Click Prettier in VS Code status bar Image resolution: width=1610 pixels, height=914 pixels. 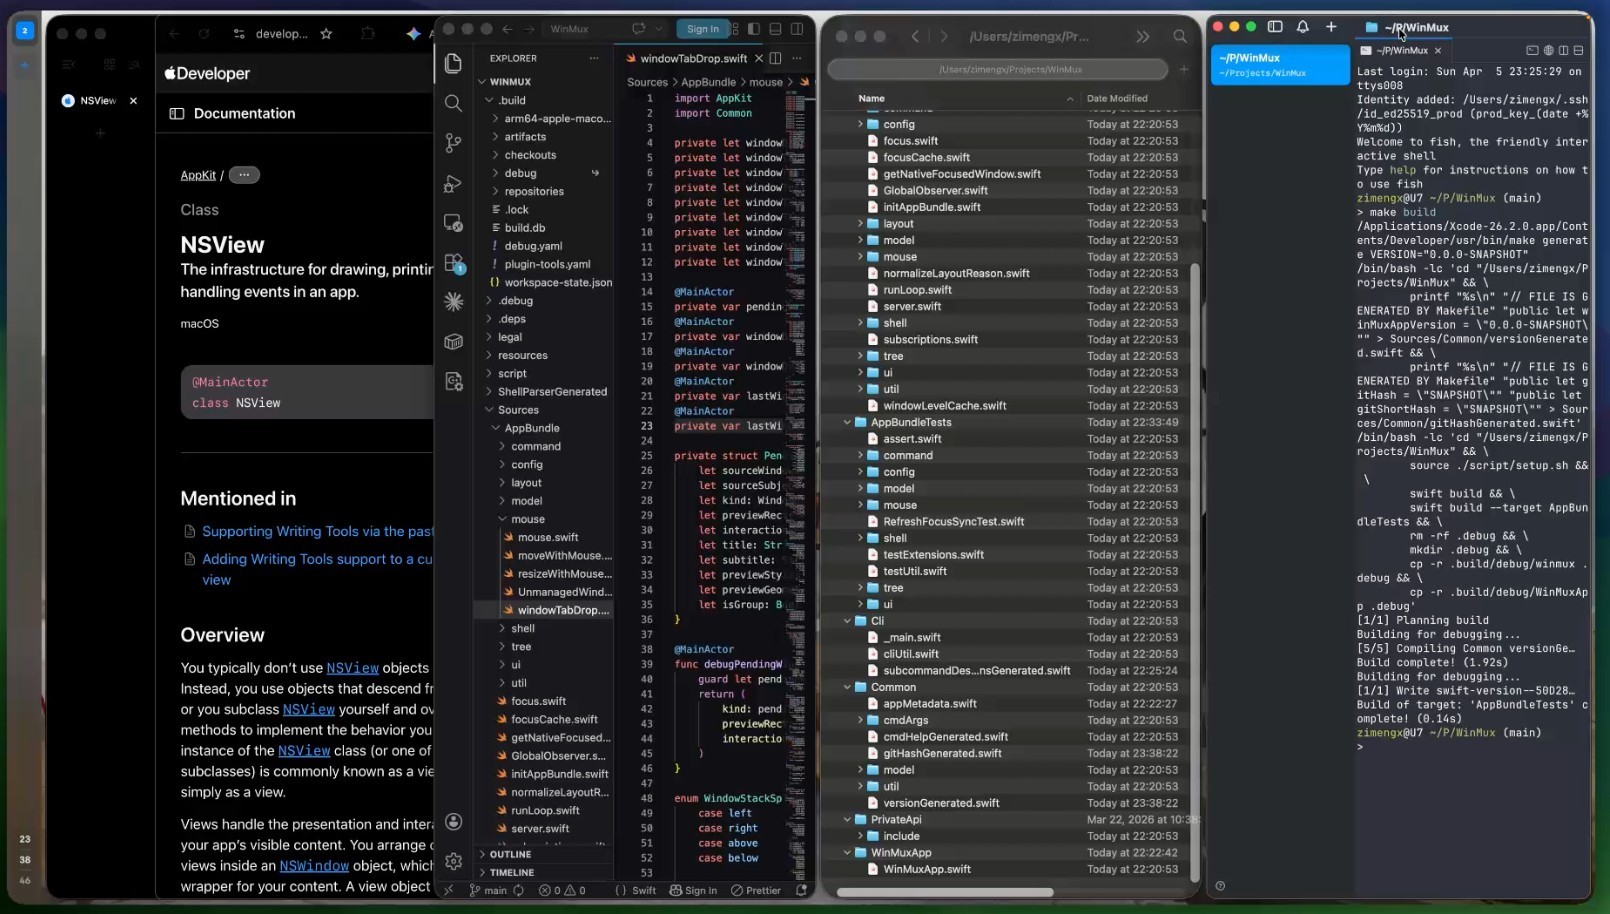756,890
